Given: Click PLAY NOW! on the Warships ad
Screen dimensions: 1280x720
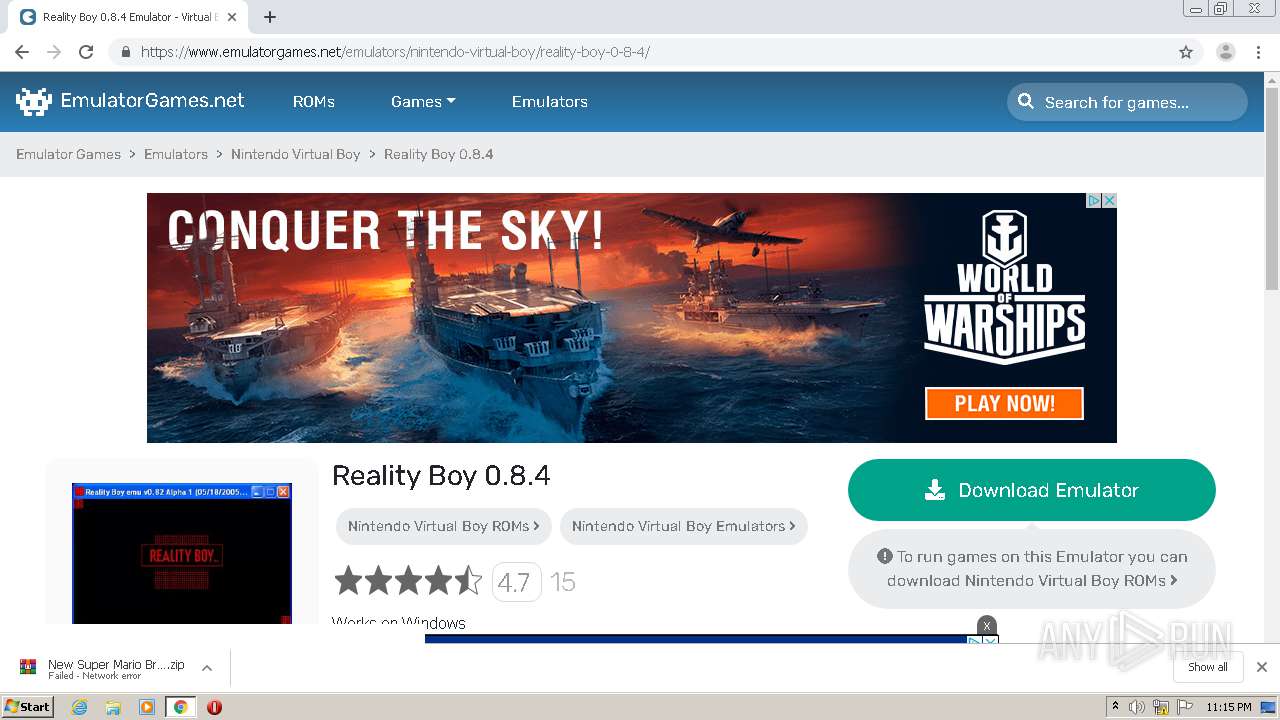Looking at the screenshot, I should (1004, 403).
